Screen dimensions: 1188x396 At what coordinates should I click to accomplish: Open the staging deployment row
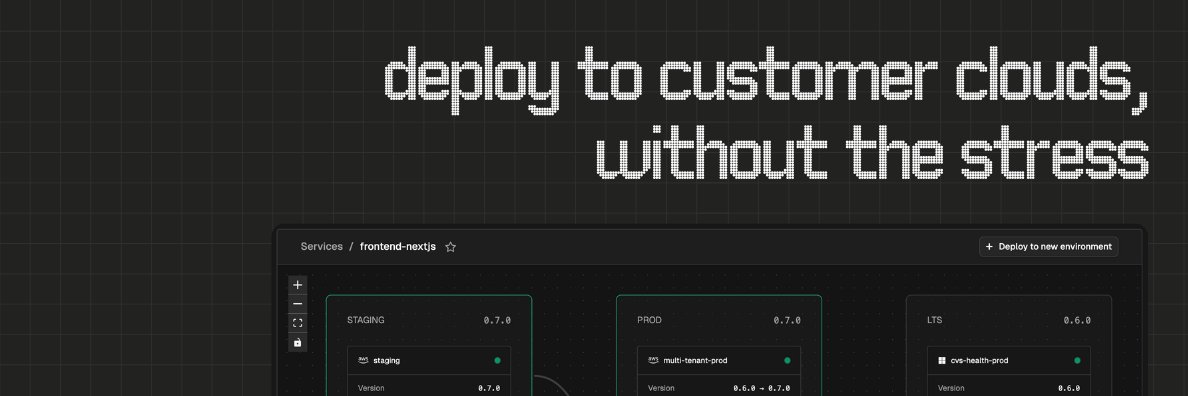click(x=429, y=360)
